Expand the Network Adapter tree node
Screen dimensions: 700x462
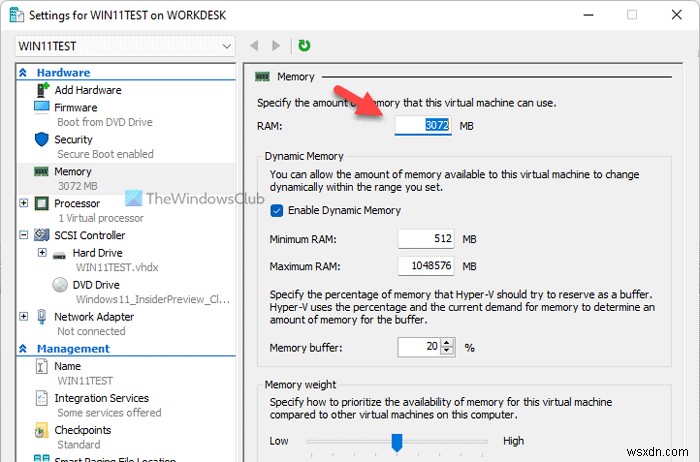coord(24,316)
